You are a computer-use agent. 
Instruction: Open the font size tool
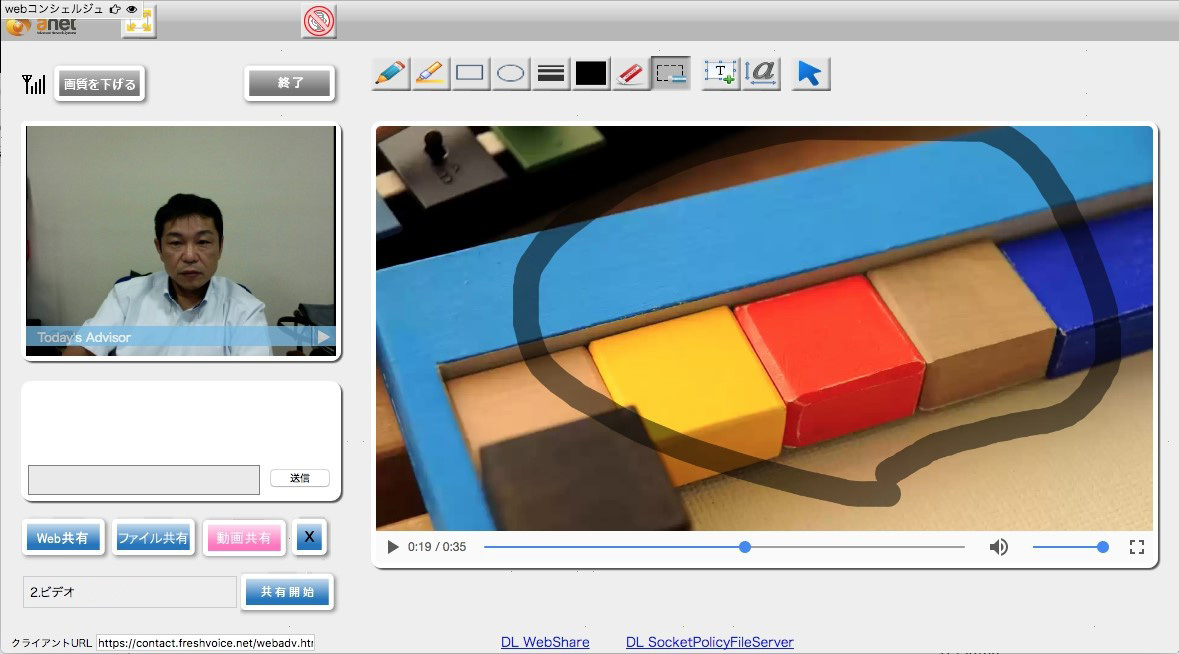tap(762, 73)
